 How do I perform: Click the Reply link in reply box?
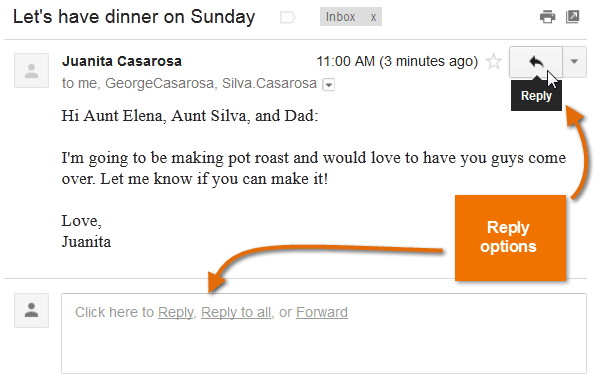pos(176,312)
